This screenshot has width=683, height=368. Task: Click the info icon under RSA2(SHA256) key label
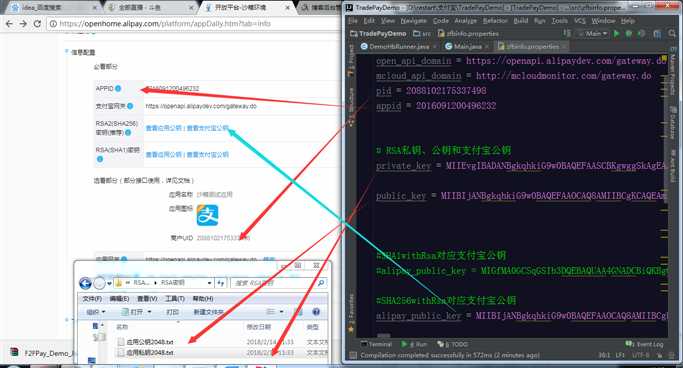tap(128, 132)
